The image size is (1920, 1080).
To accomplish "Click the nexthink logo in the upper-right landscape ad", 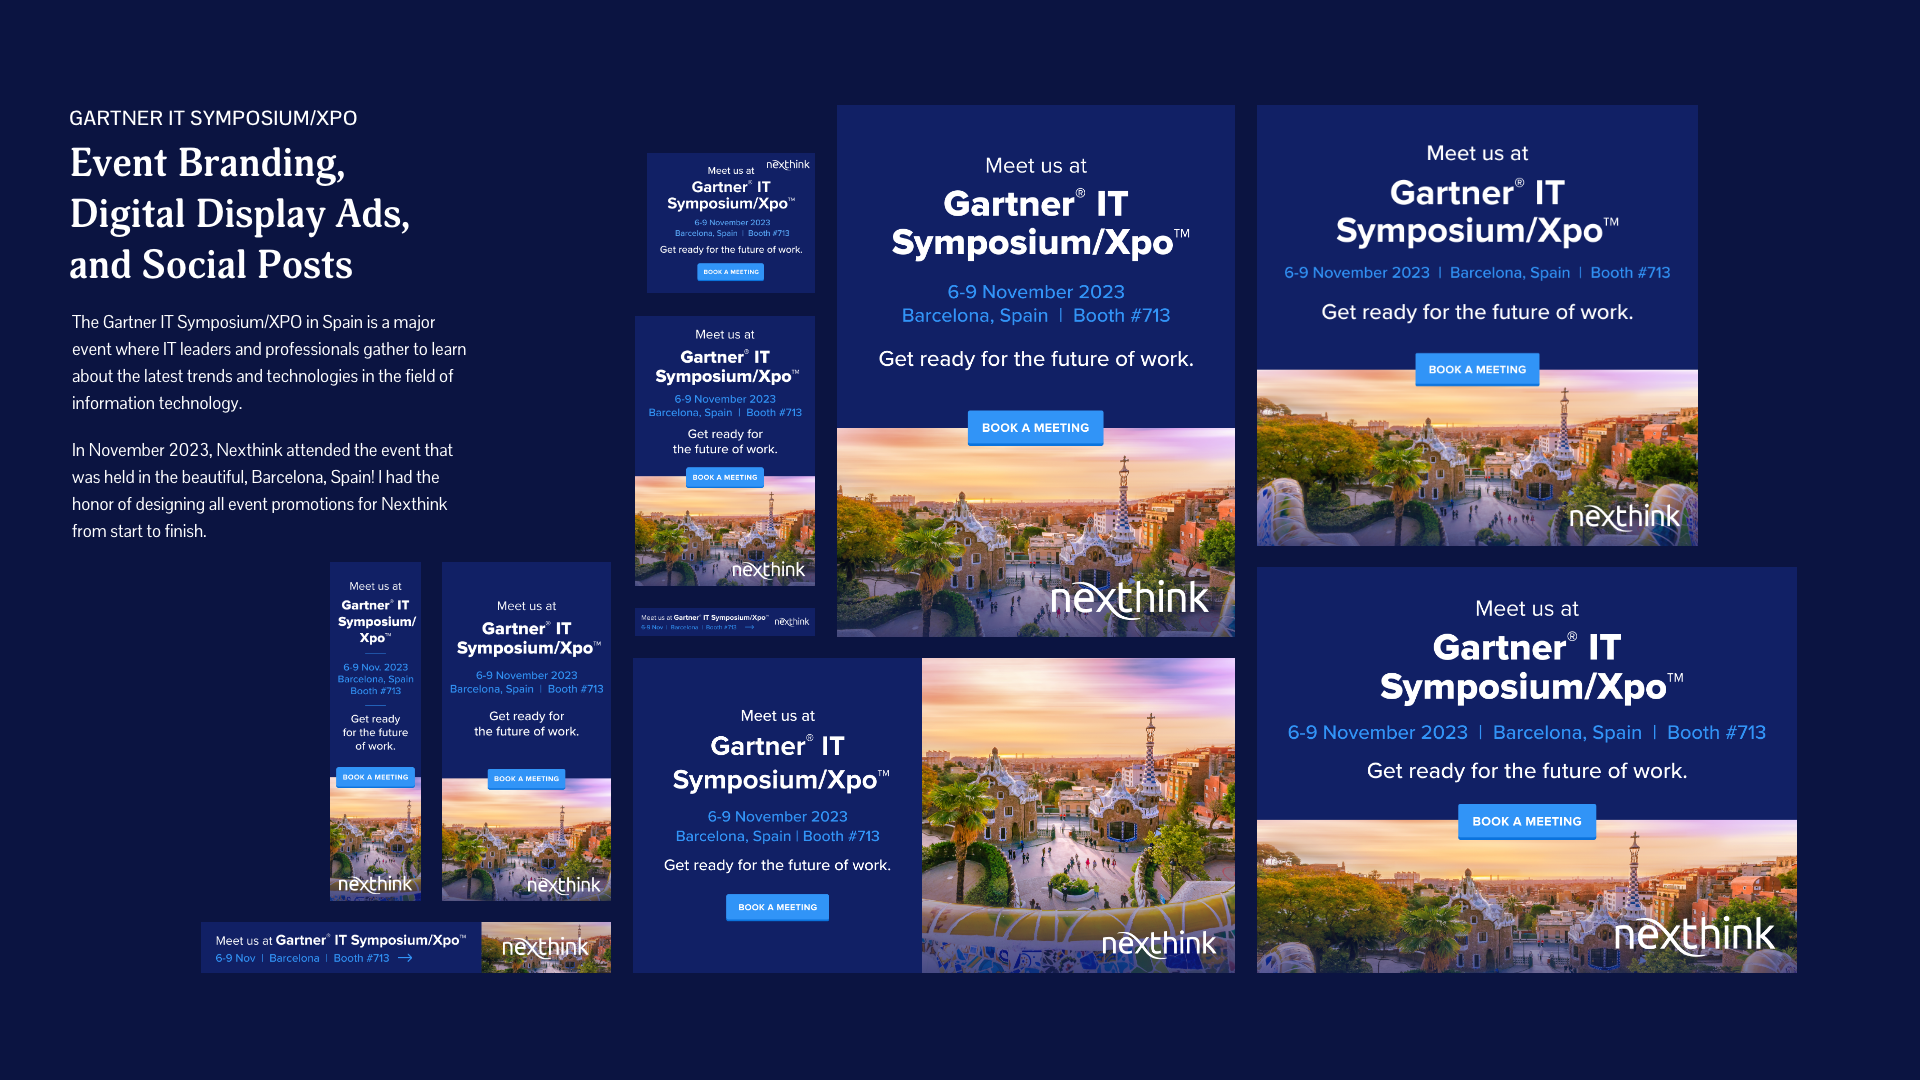I will 1624,516.
